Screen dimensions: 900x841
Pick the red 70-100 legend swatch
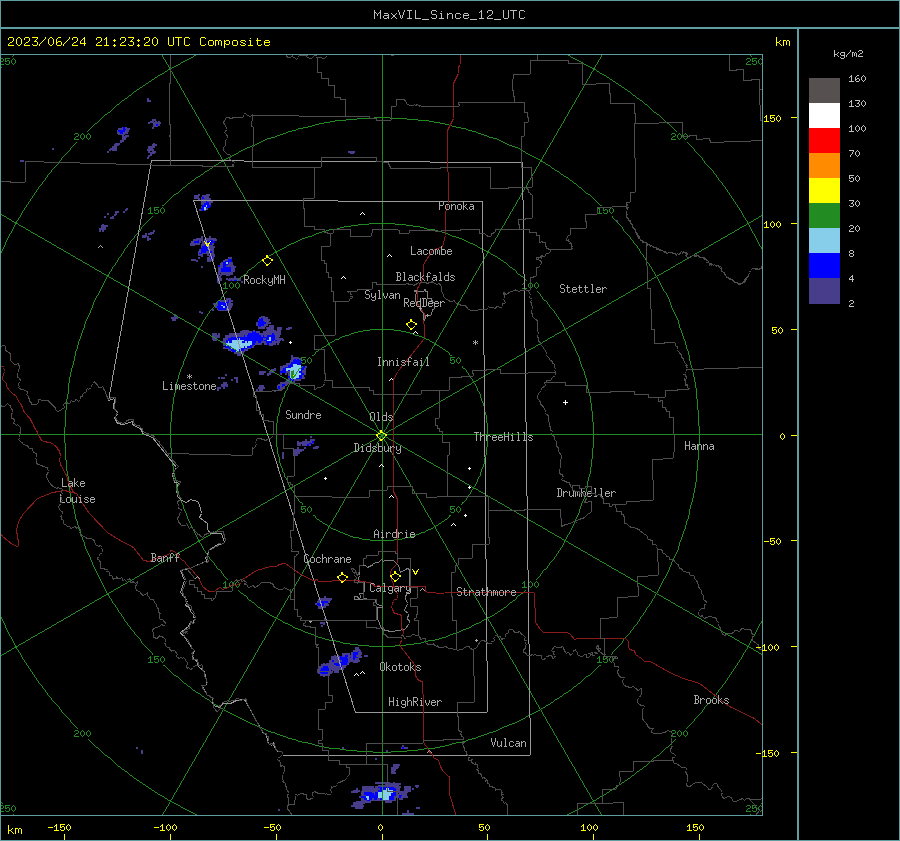(824, 140)
